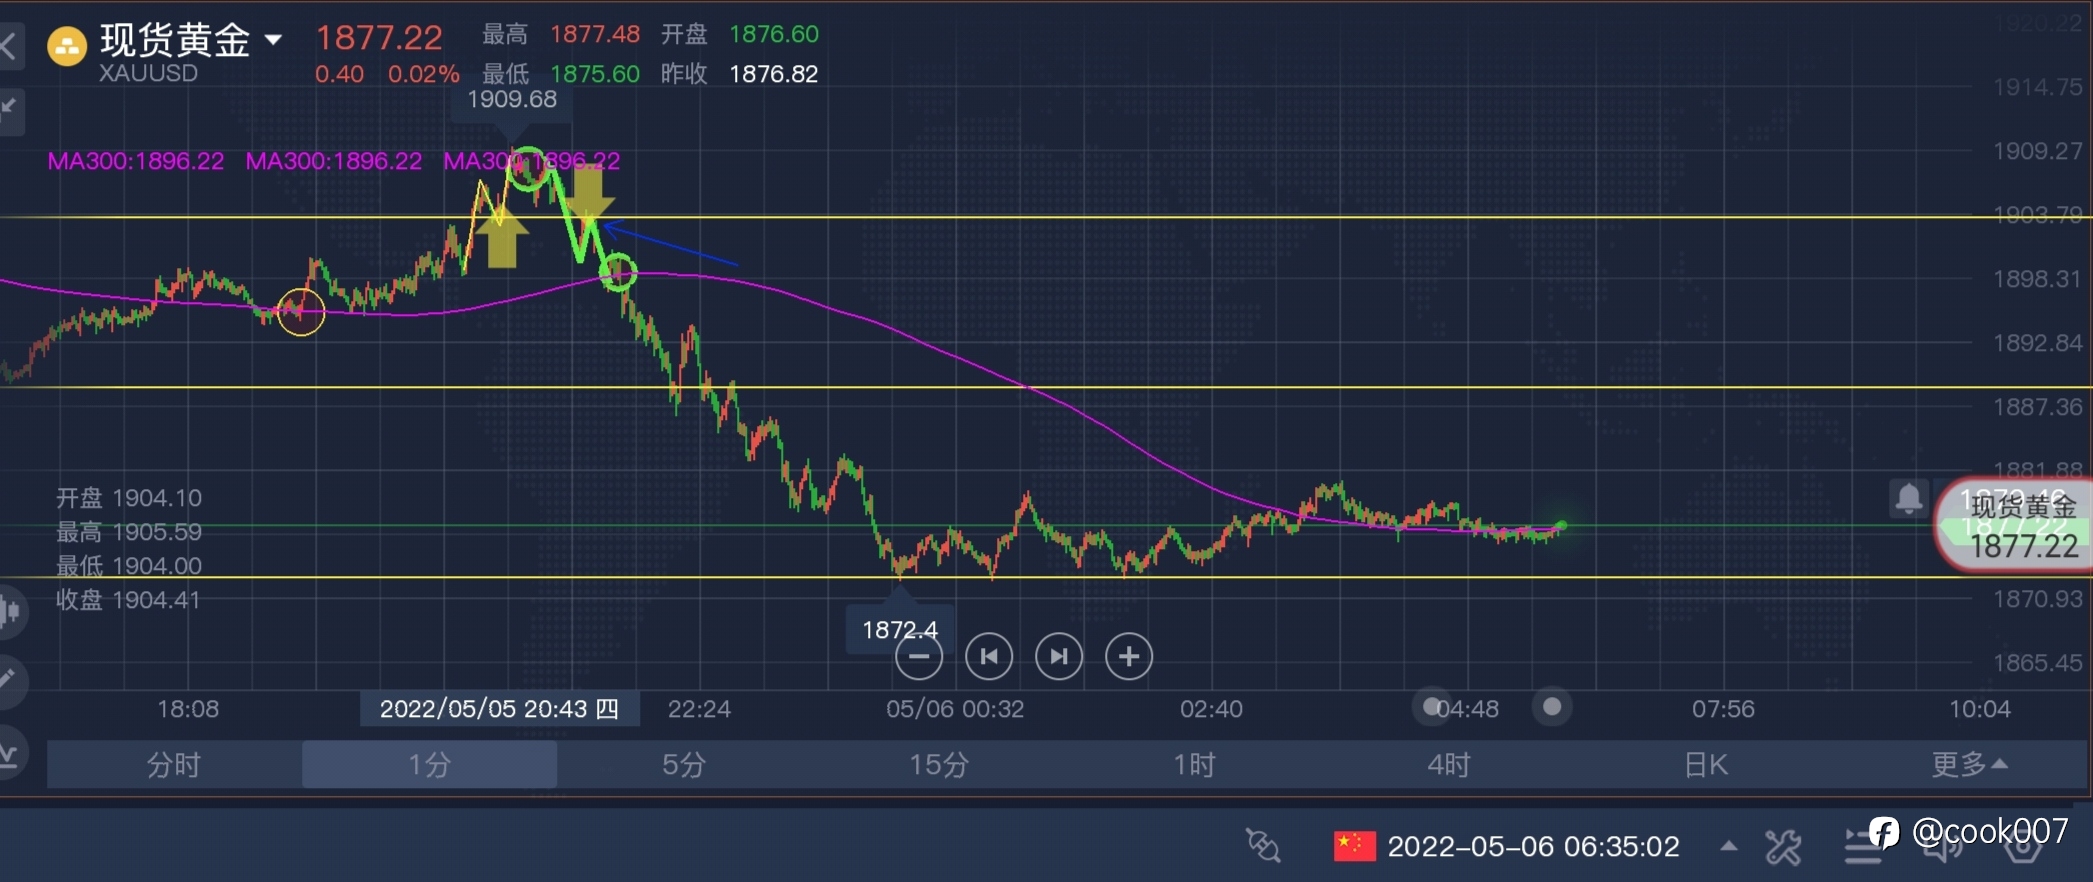The image size is (2093, 882).
Task: Expand the 现货黄金 symbol dropdown arrow
Action: [x=273, y=40]
